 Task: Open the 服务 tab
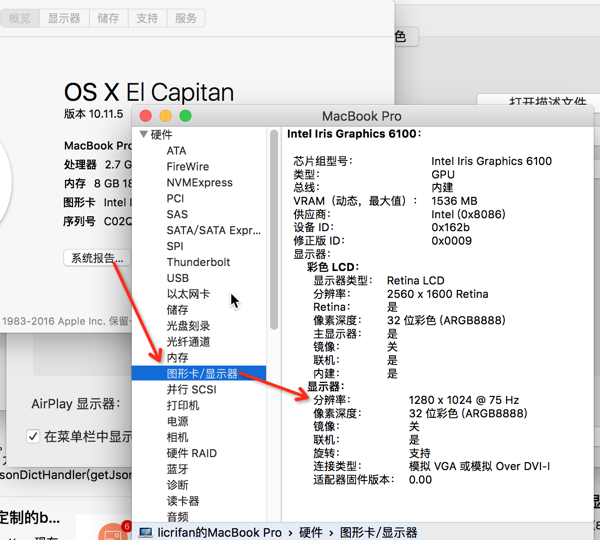[x=186, y=18]
